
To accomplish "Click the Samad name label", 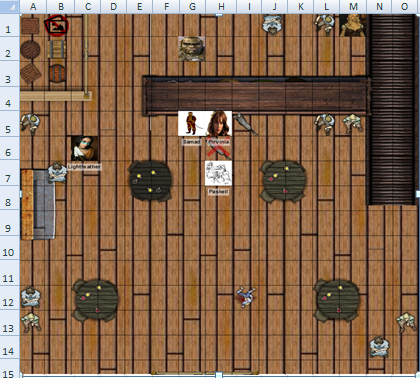I will [x=192, y=142].
